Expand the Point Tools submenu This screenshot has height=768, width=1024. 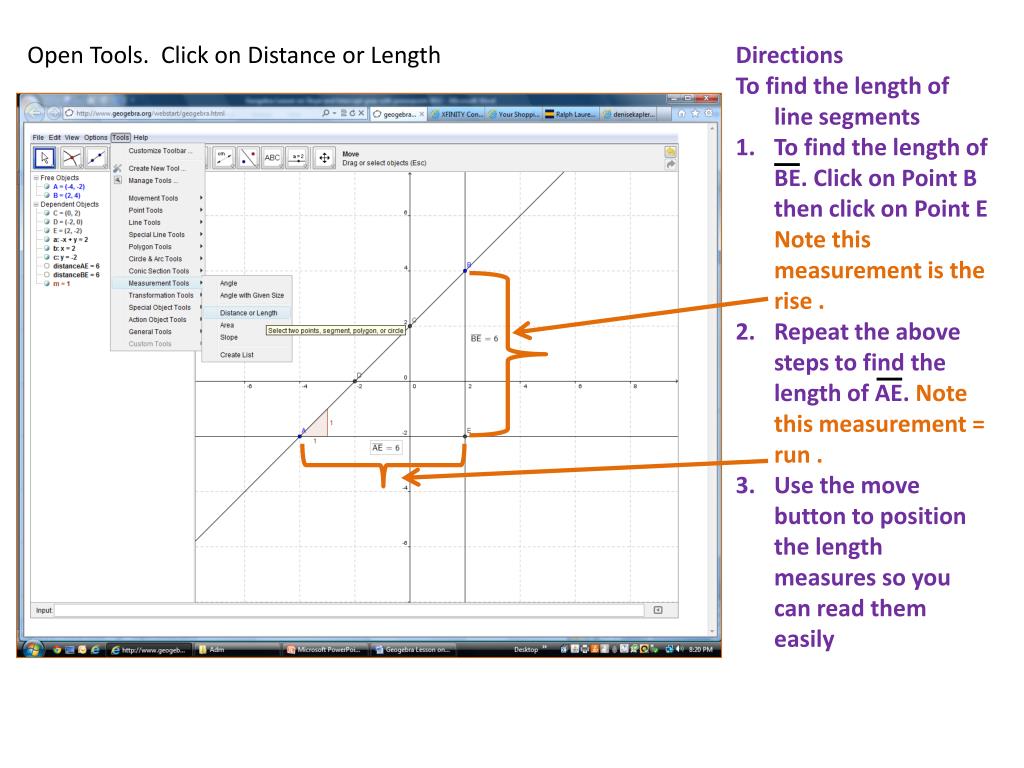(158, 210)
